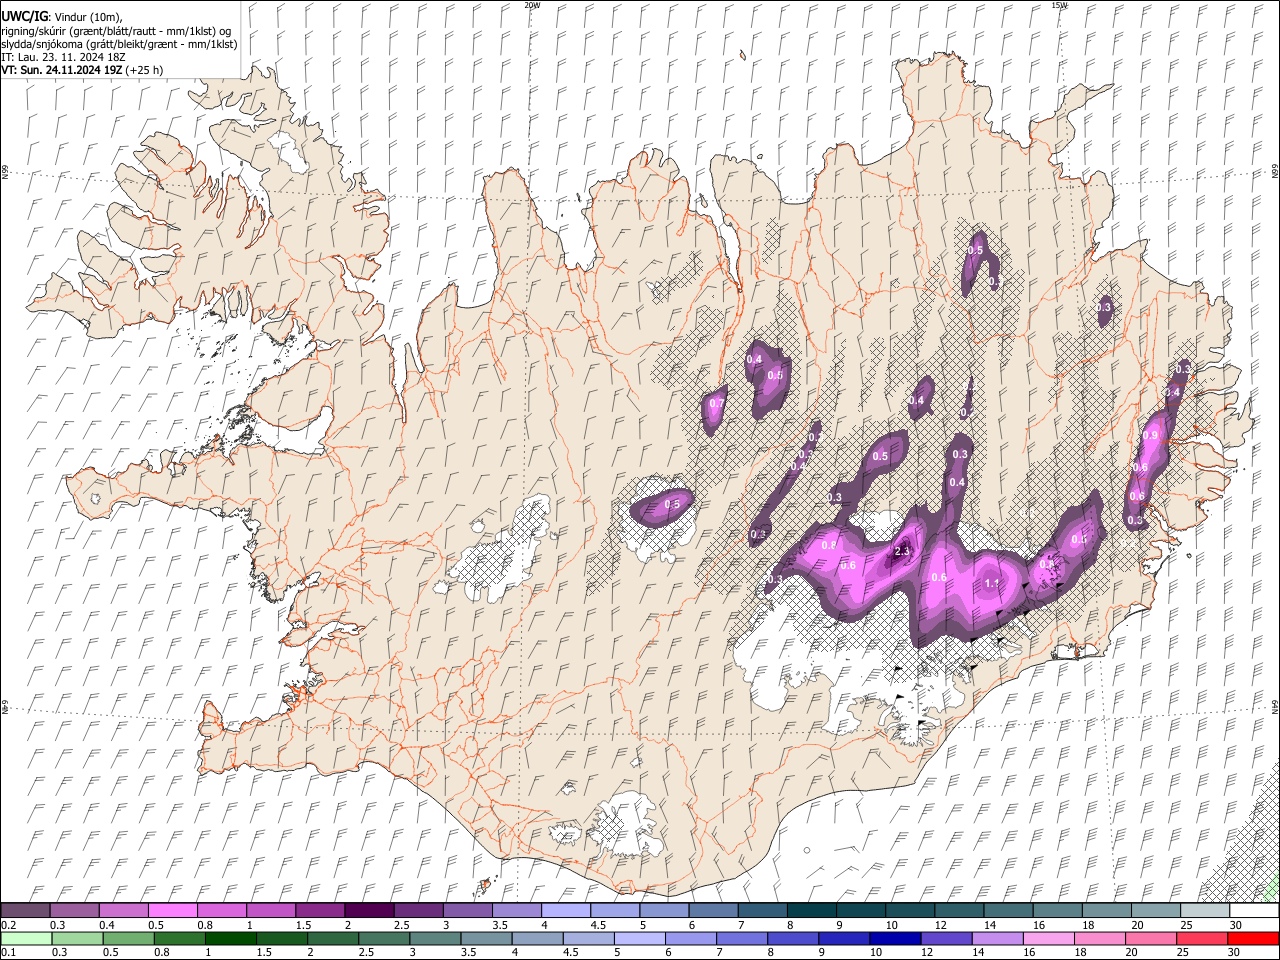Pick the pale gray 25–30 snow swatch

pos(1204,910)
